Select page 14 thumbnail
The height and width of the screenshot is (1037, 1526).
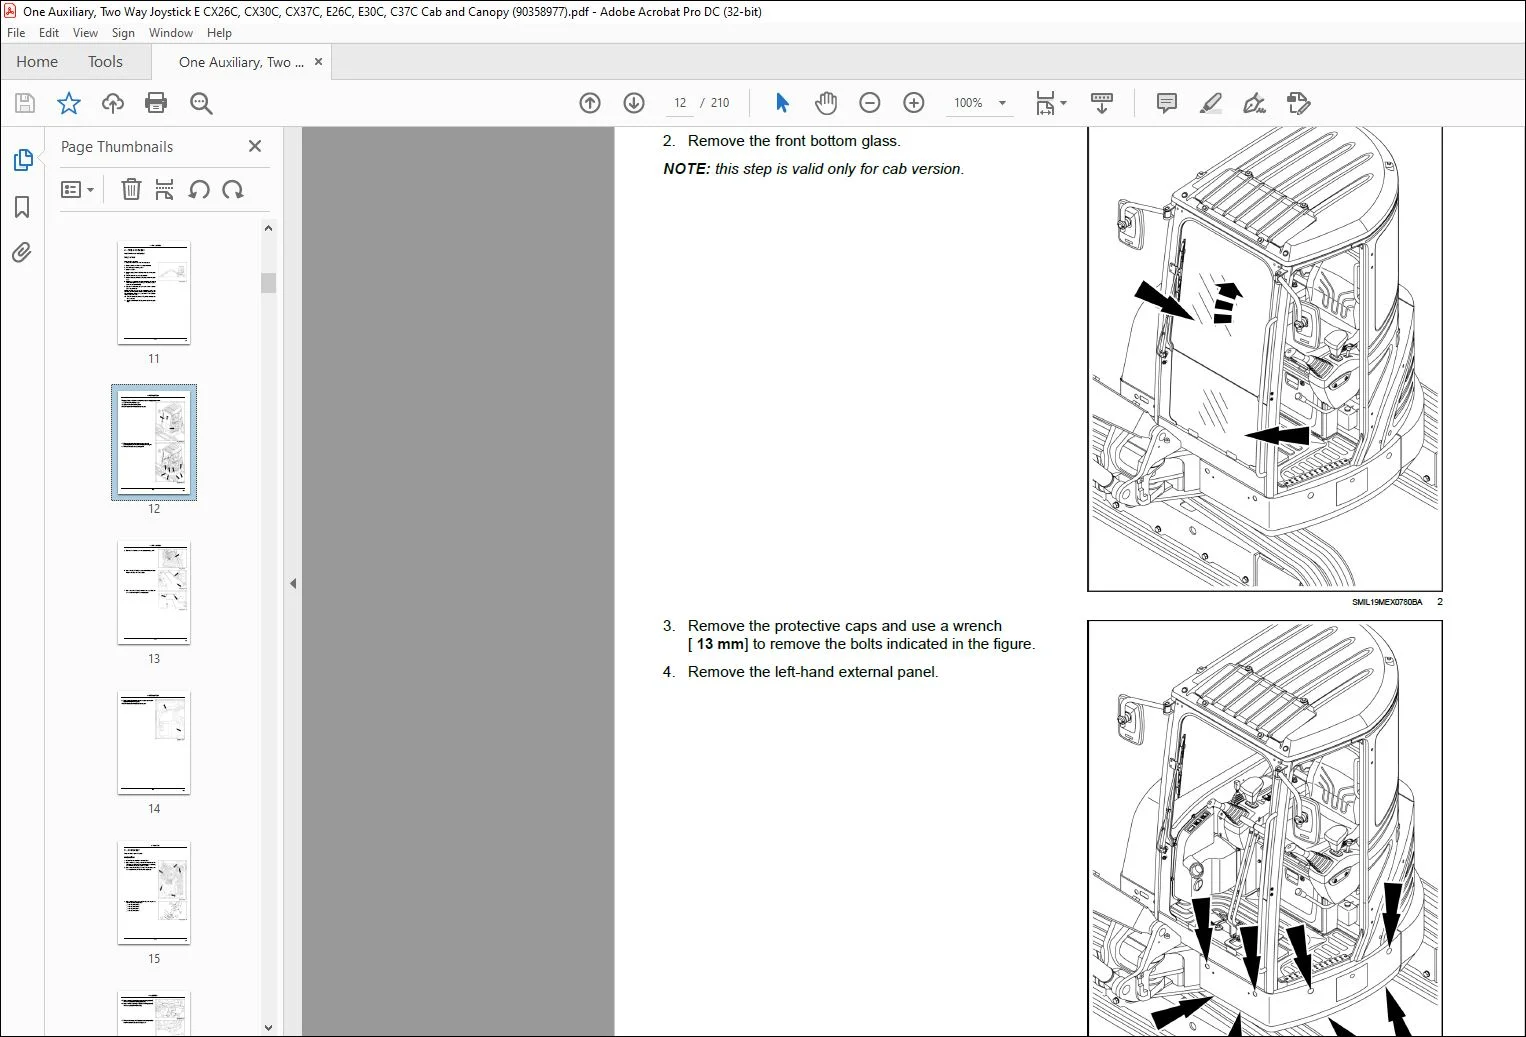click(154, 743)
